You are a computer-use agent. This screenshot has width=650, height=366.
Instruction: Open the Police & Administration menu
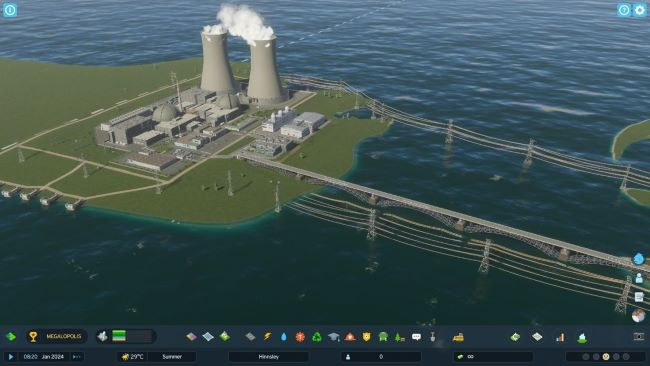click(x=366, y=337)
